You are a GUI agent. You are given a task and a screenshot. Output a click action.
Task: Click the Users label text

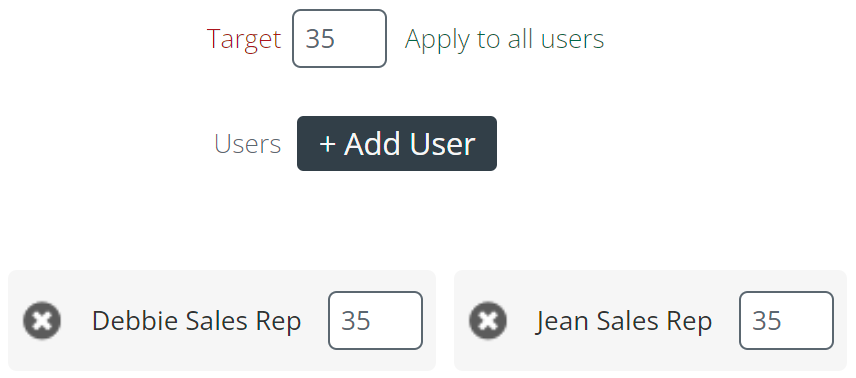click(x=248, y=144)
